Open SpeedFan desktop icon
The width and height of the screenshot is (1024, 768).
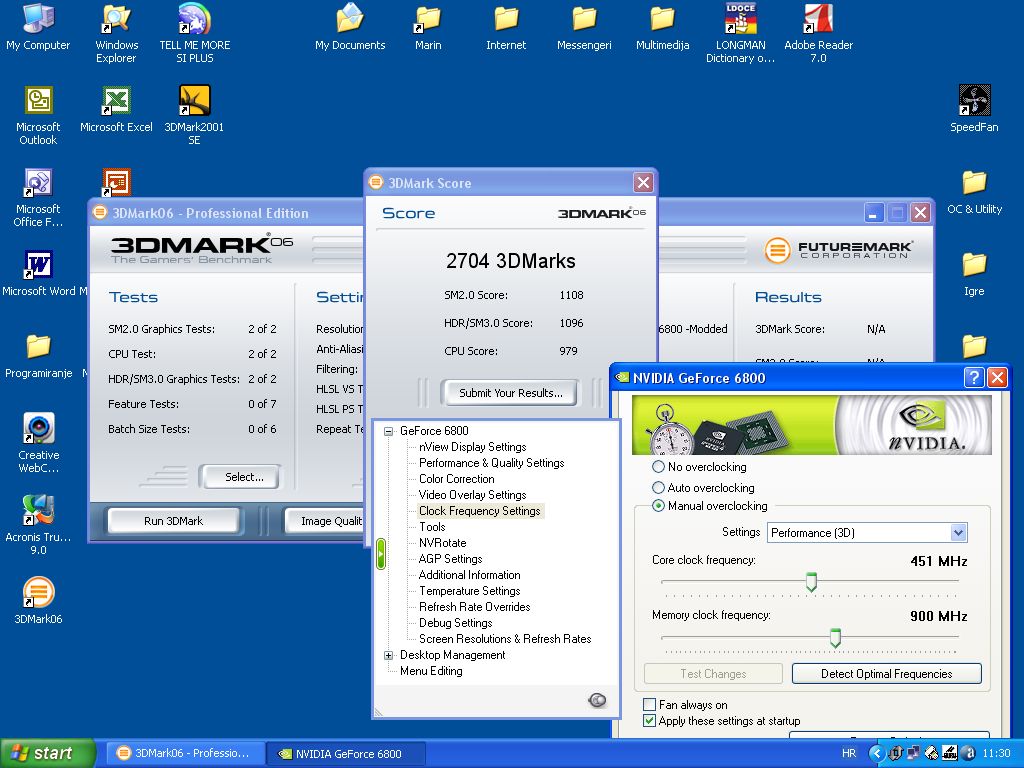click(x=974, y=110)
